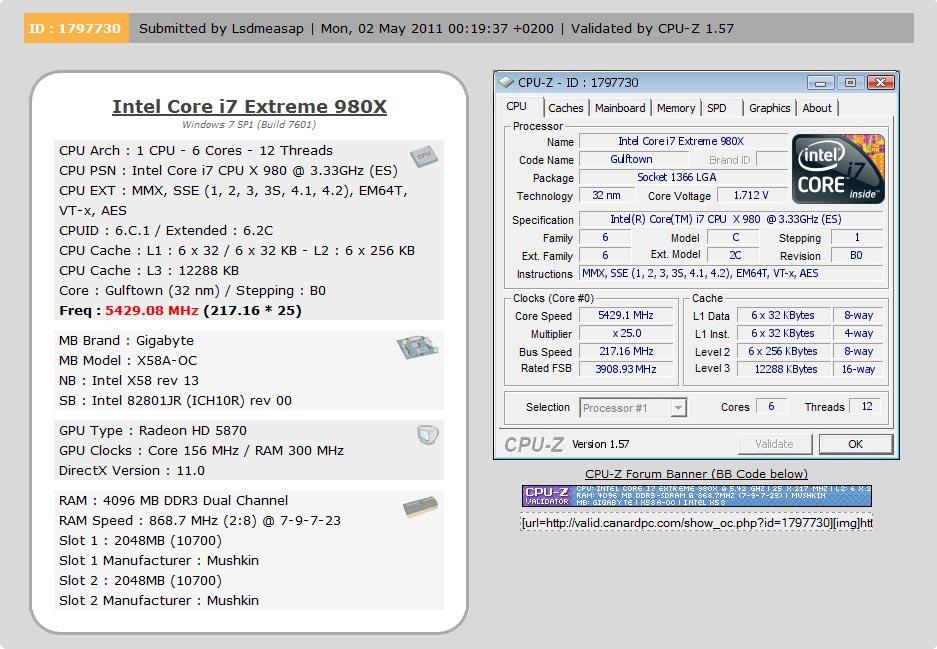Click the Level 3 cache value 12288 KBytes

coord(783,369)
